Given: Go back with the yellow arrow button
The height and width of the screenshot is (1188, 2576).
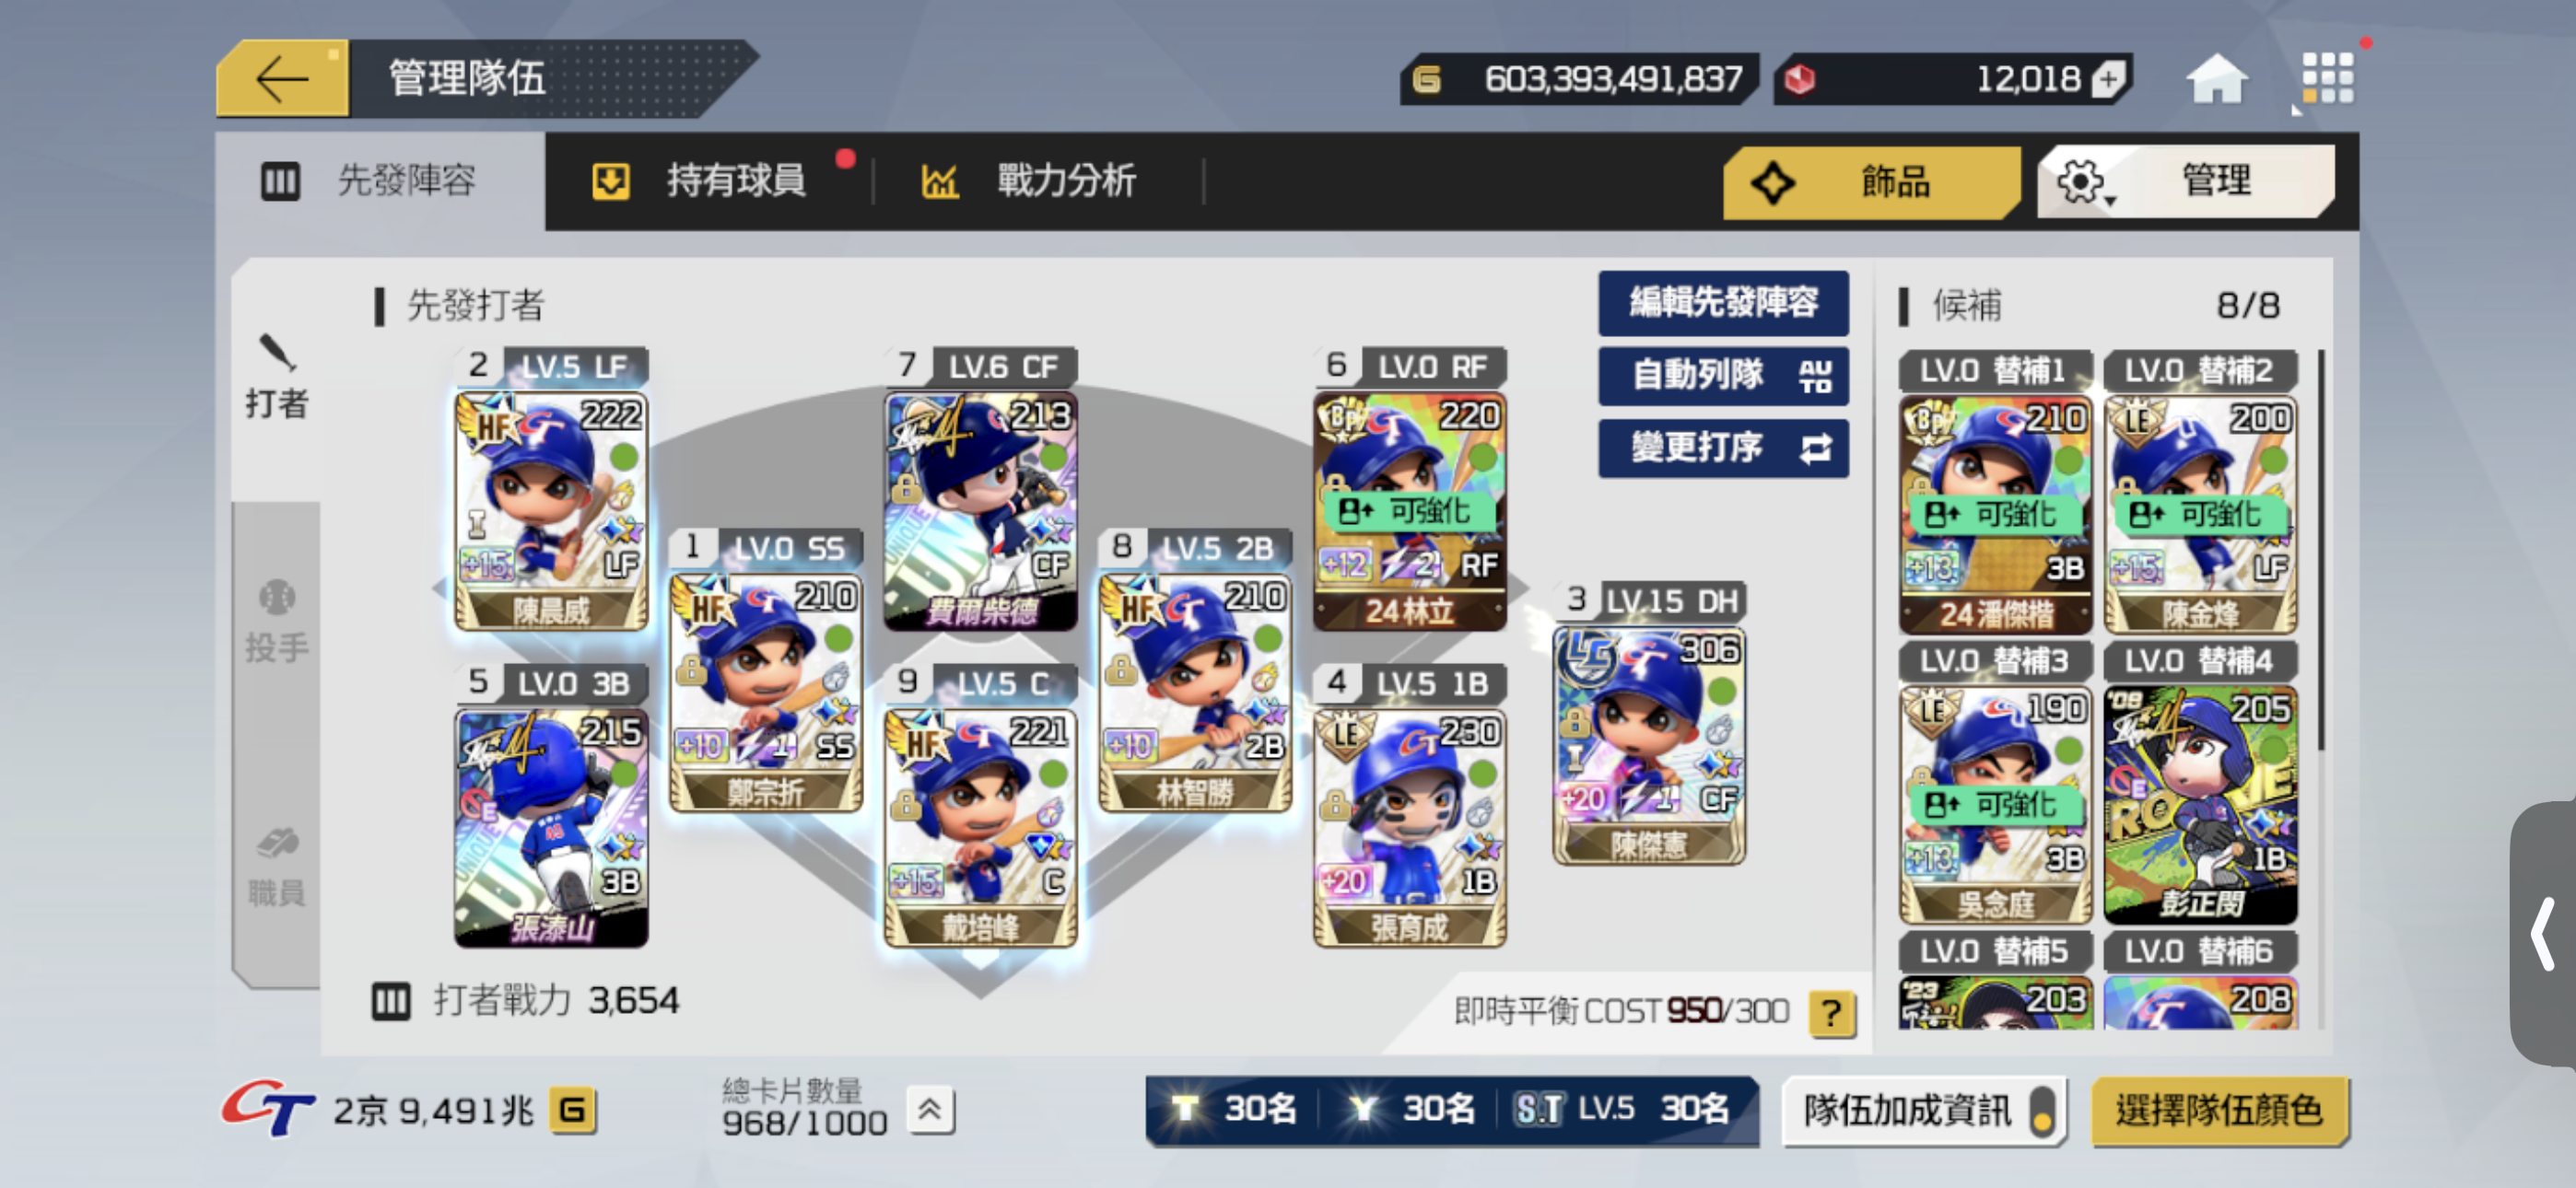Looking at the screenshot, I should point(282,80).
